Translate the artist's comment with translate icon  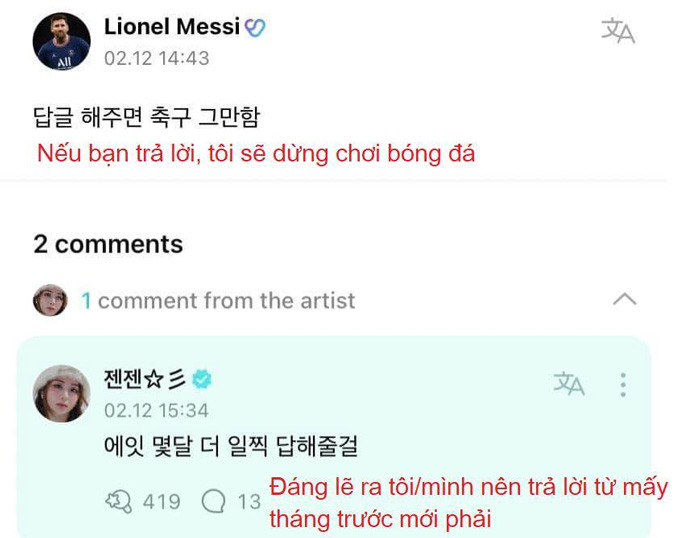tap(569, 383)
